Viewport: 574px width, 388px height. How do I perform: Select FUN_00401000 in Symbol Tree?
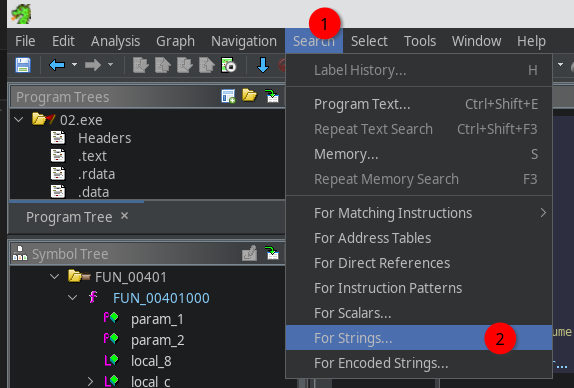(x=161, y=298)
